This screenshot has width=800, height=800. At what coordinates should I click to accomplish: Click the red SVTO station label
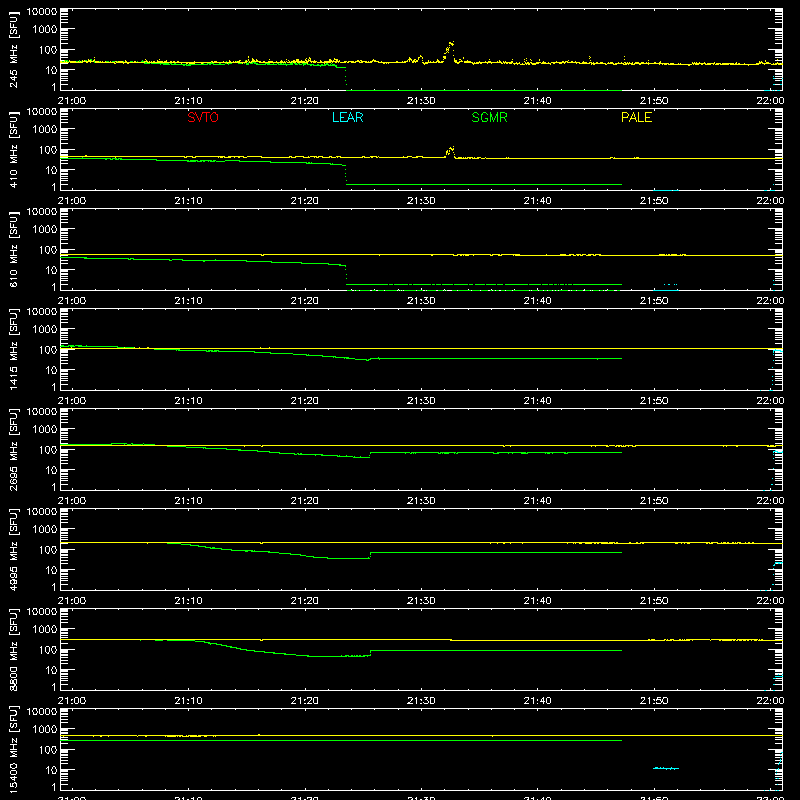203,117
